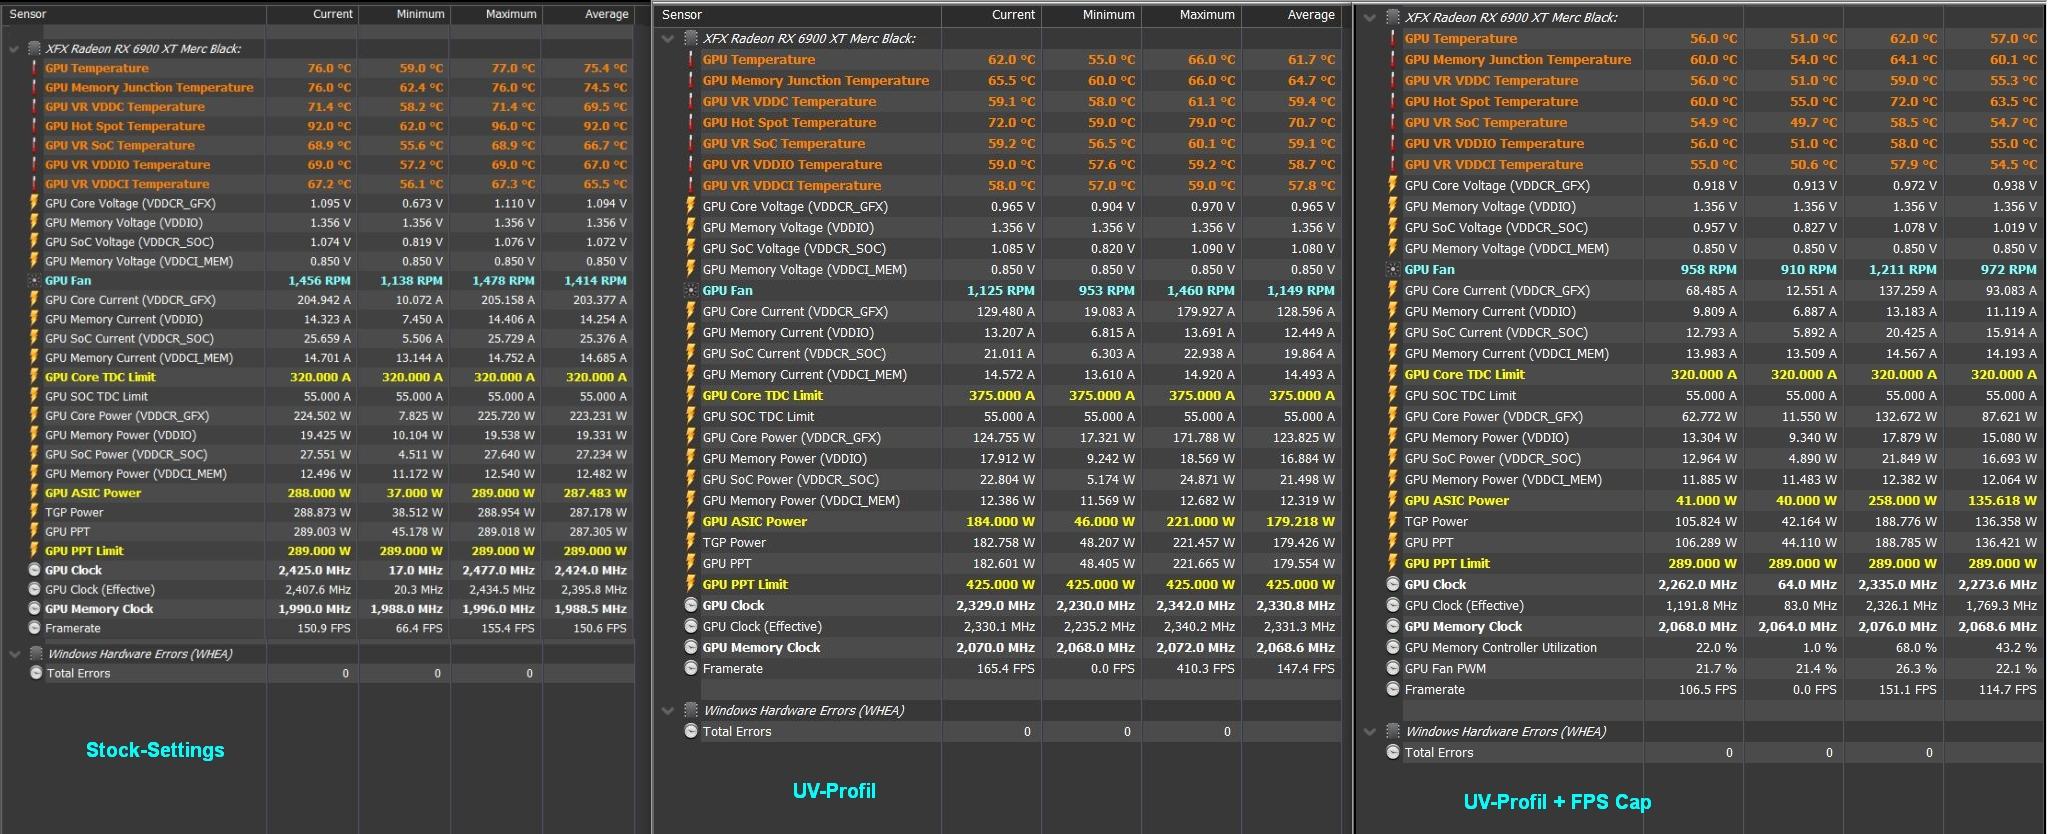The width and height of the screenshot is (2048, 834).
Task: Select 2,425.0 MHz GPU Clock value in Stock-Settings
Action: (314, 570)
